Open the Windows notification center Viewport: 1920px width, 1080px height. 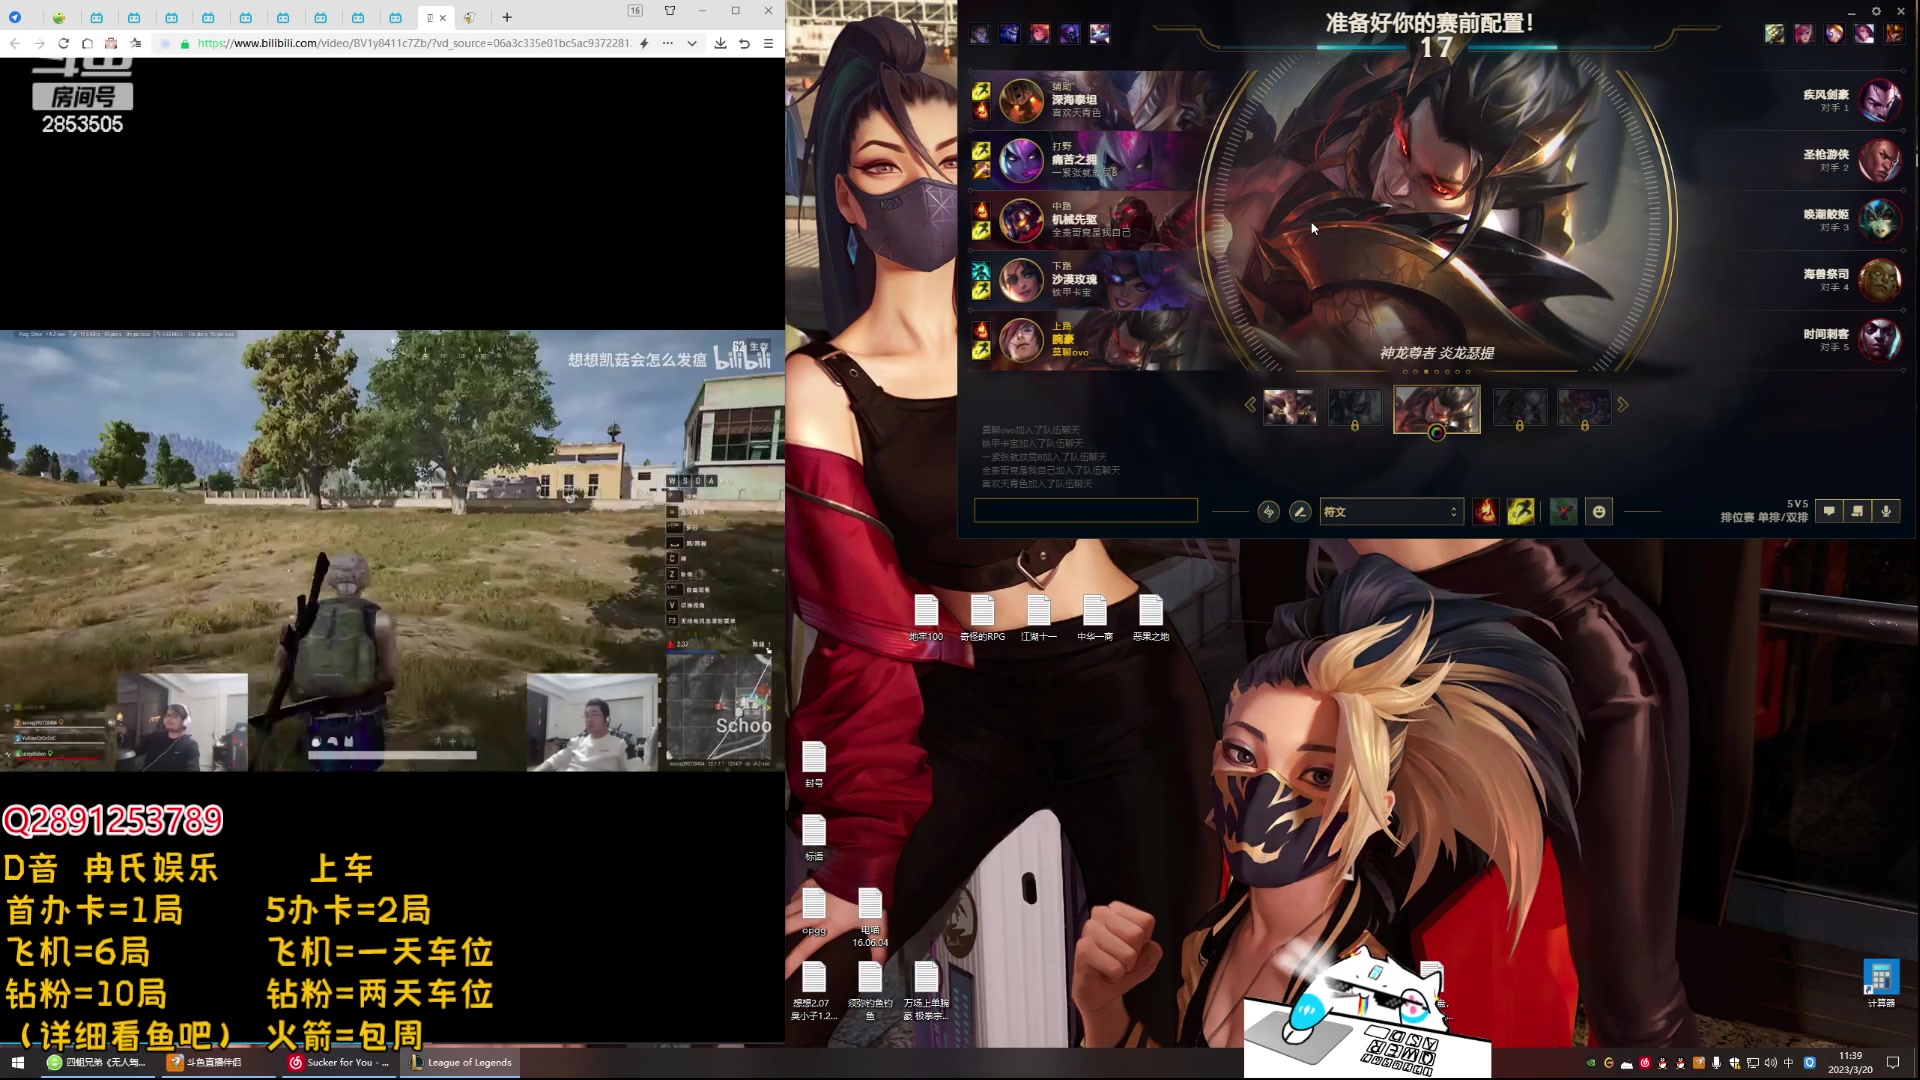pyautogui.click(x=1893, y=1063)
